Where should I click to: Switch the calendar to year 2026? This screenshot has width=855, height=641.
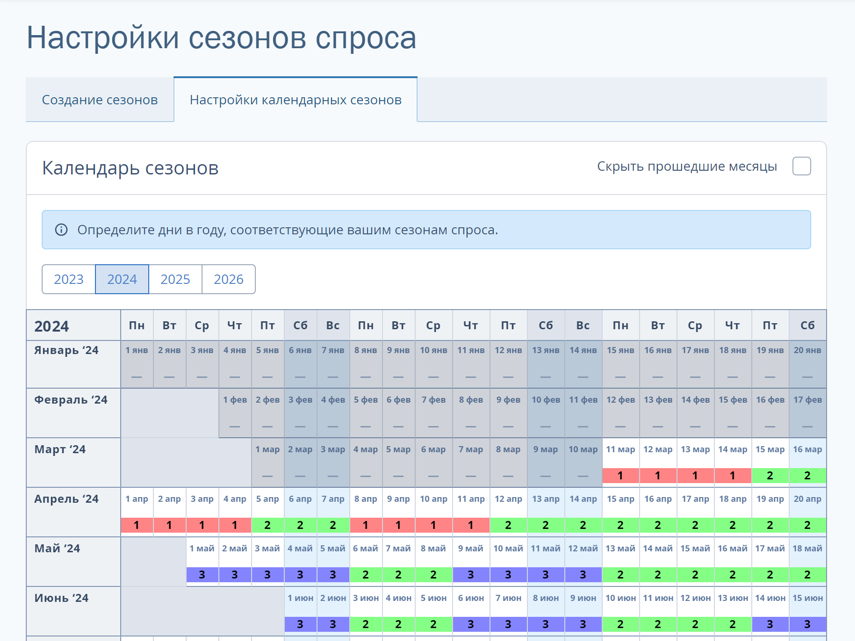point(228,279)
